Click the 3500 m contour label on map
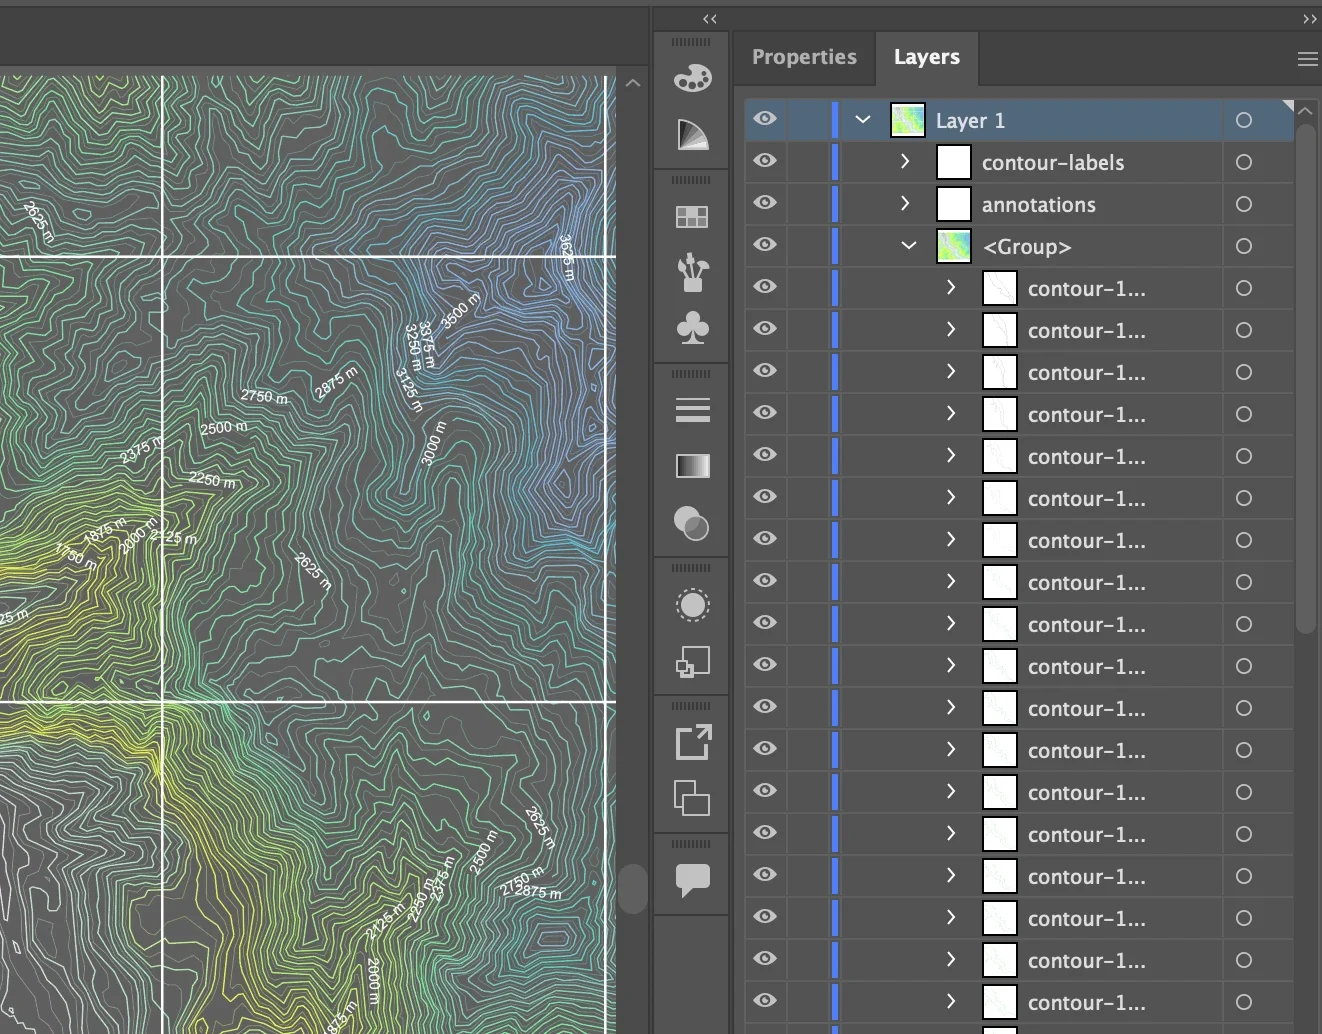The height and width of the screenshot is (1034, 1322). (461, 311)
